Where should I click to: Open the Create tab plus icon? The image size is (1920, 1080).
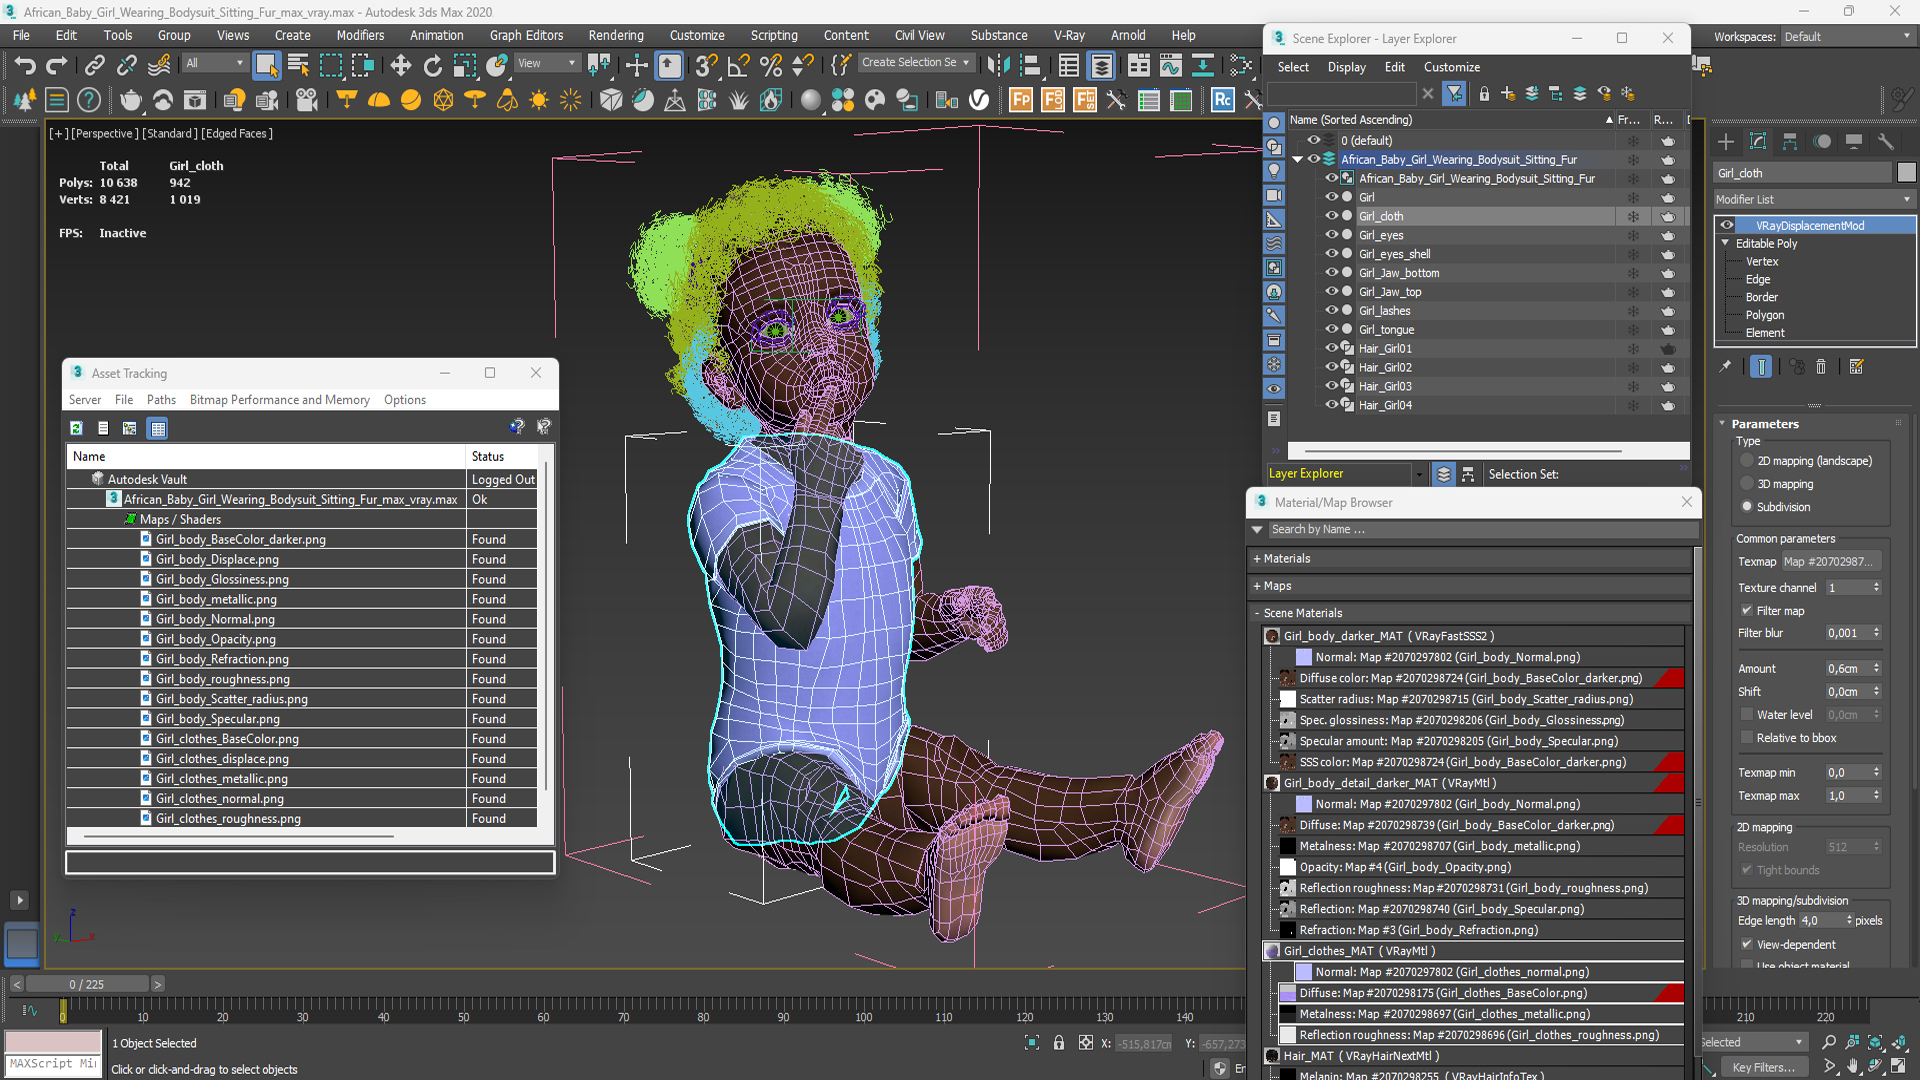[1726, 142]
